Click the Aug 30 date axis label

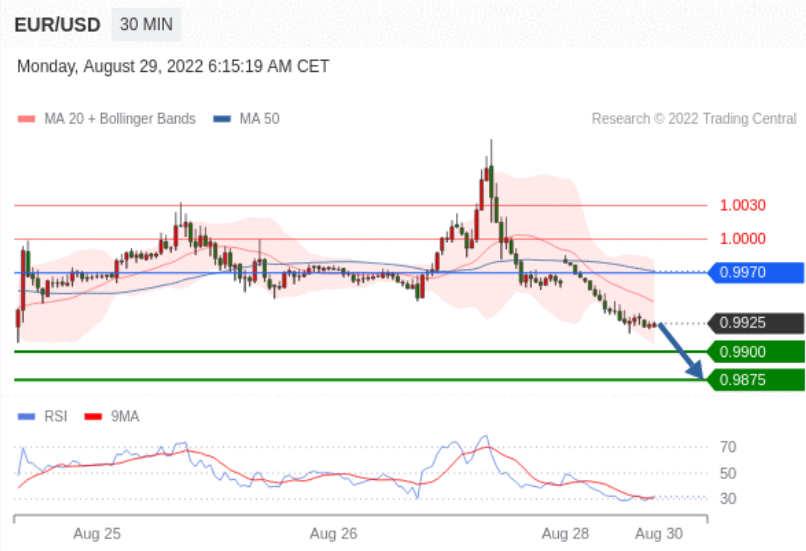click(x=659, y=534)
